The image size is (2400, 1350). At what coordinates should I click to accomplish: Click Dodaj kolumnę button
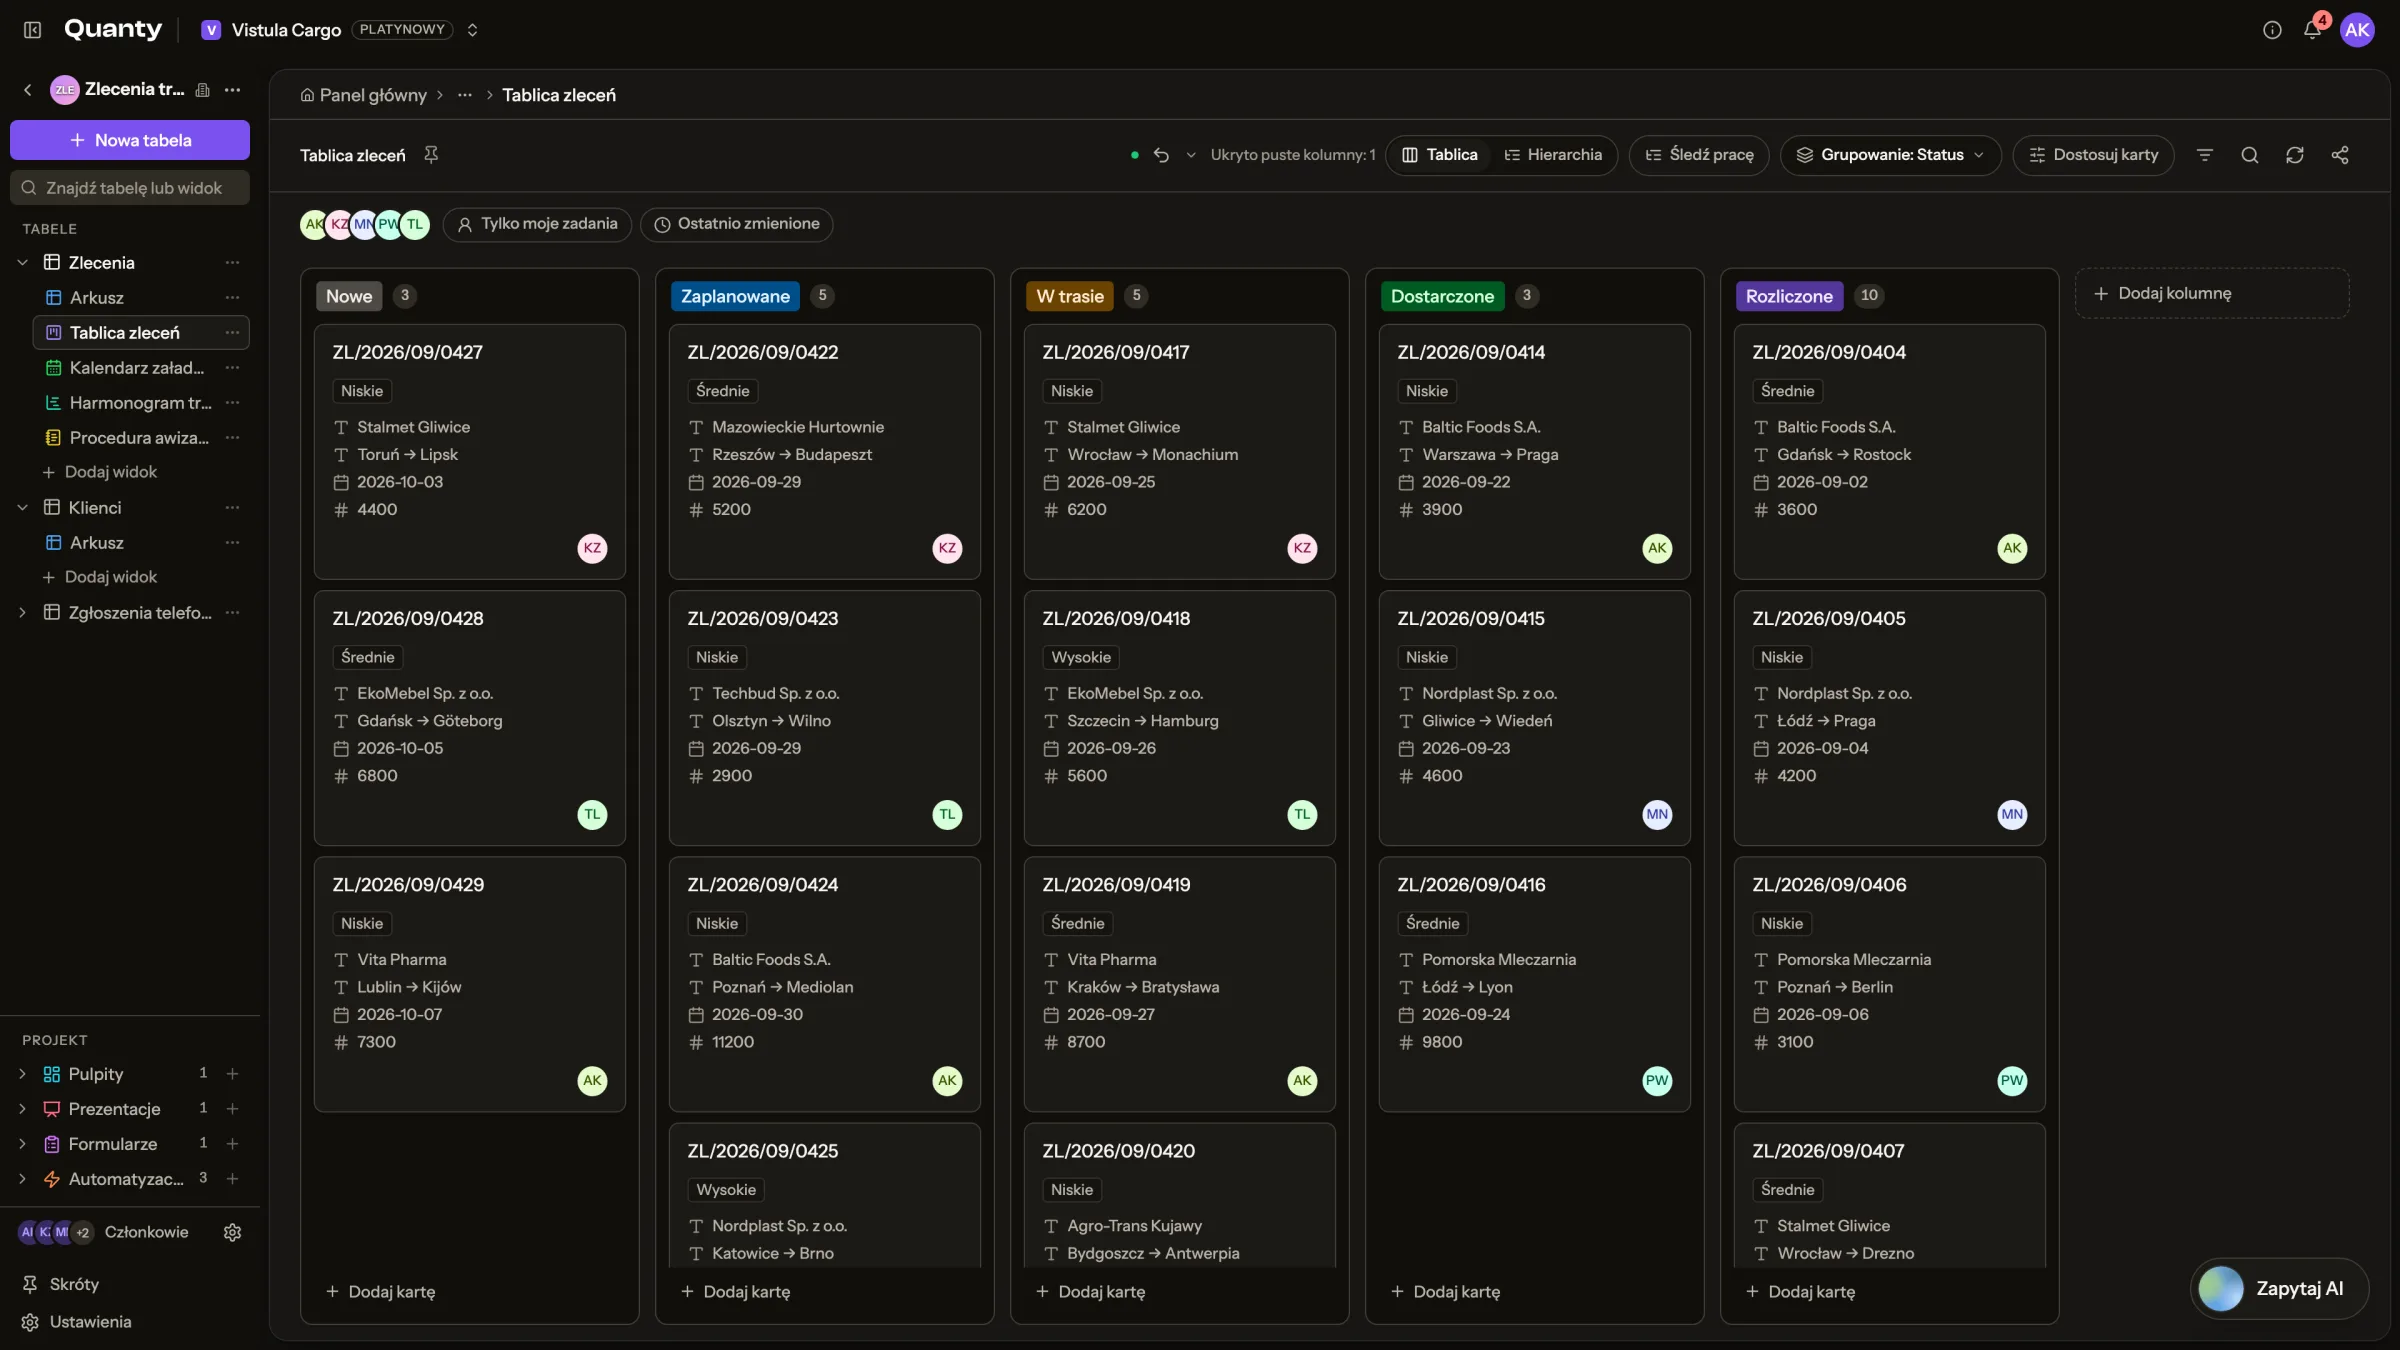(2212, 293)
